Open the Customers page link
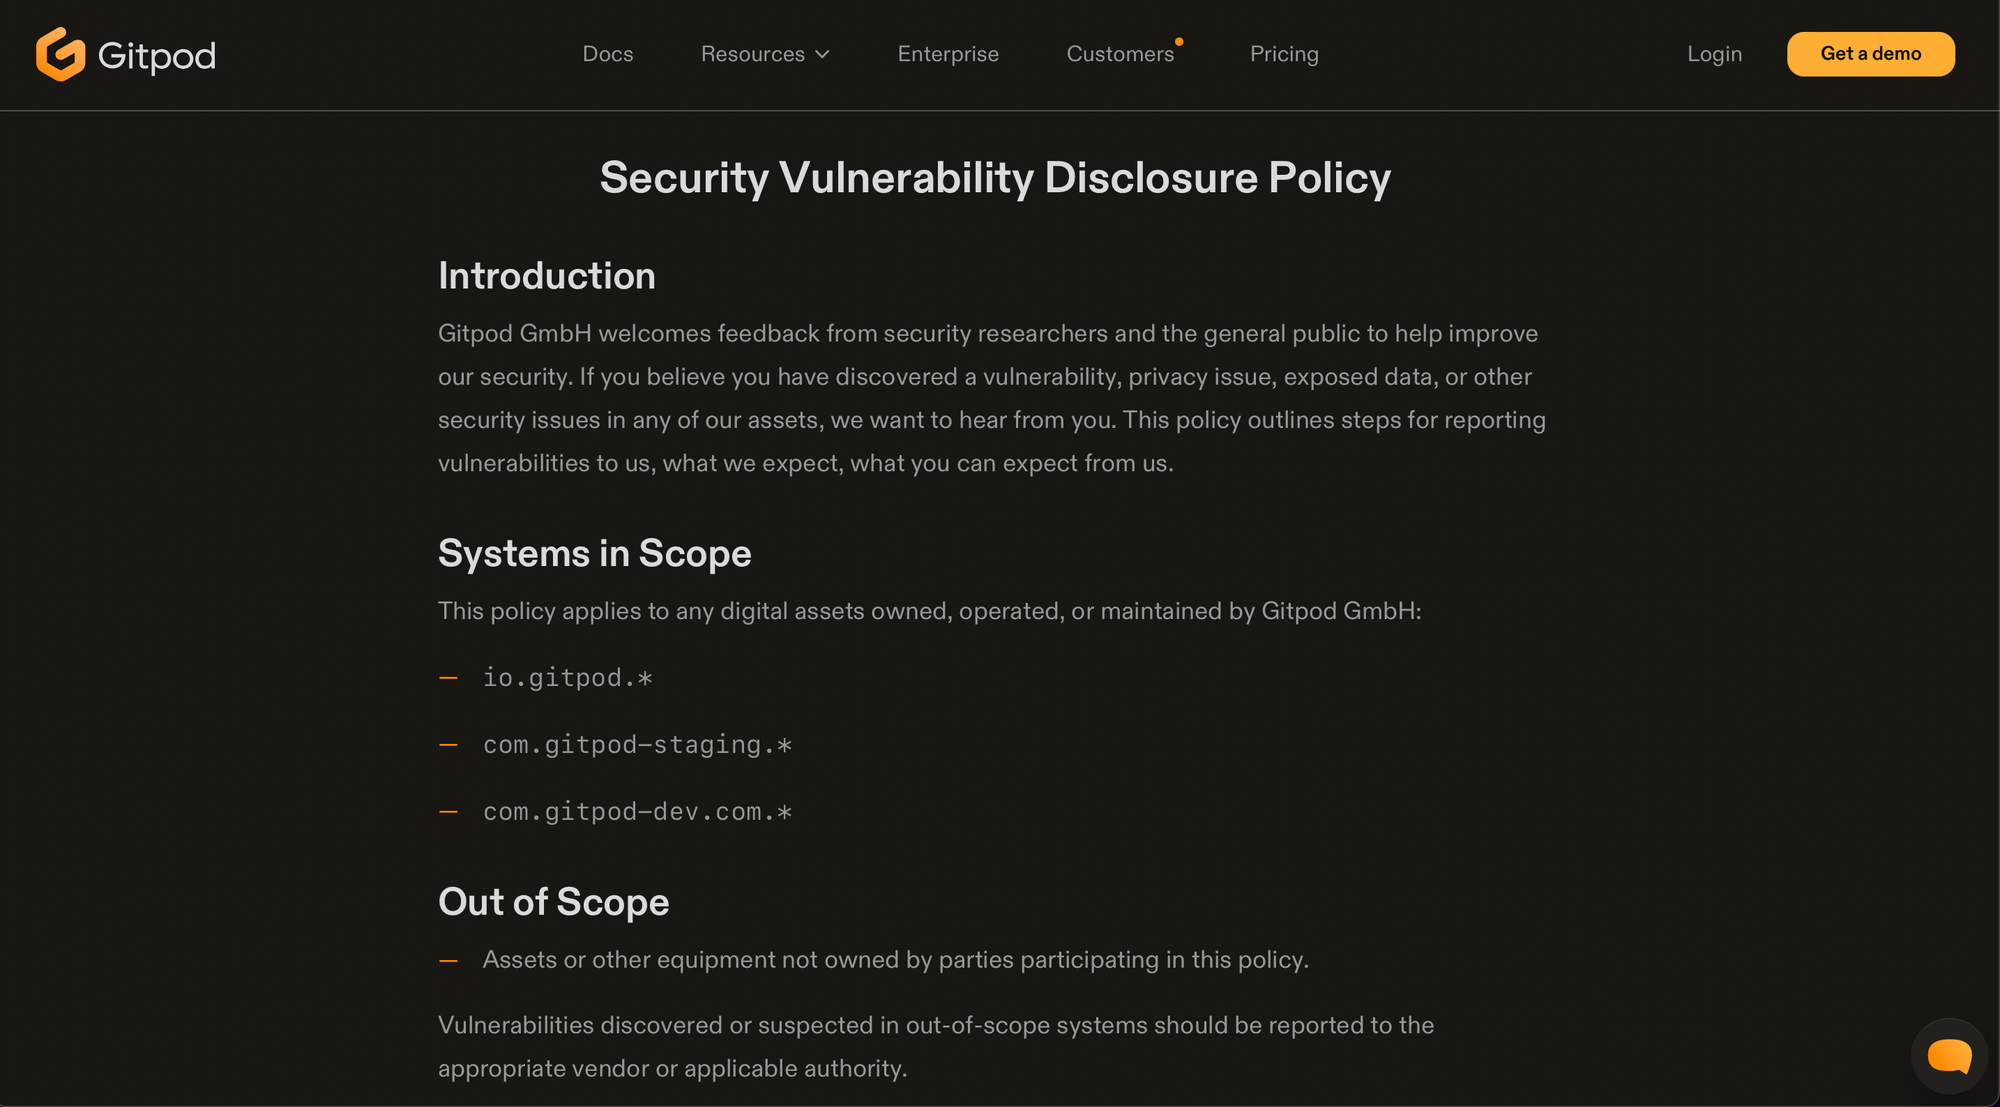Image resolution: width=2000 pixels, height=1107 pixels. [1119, 54]
